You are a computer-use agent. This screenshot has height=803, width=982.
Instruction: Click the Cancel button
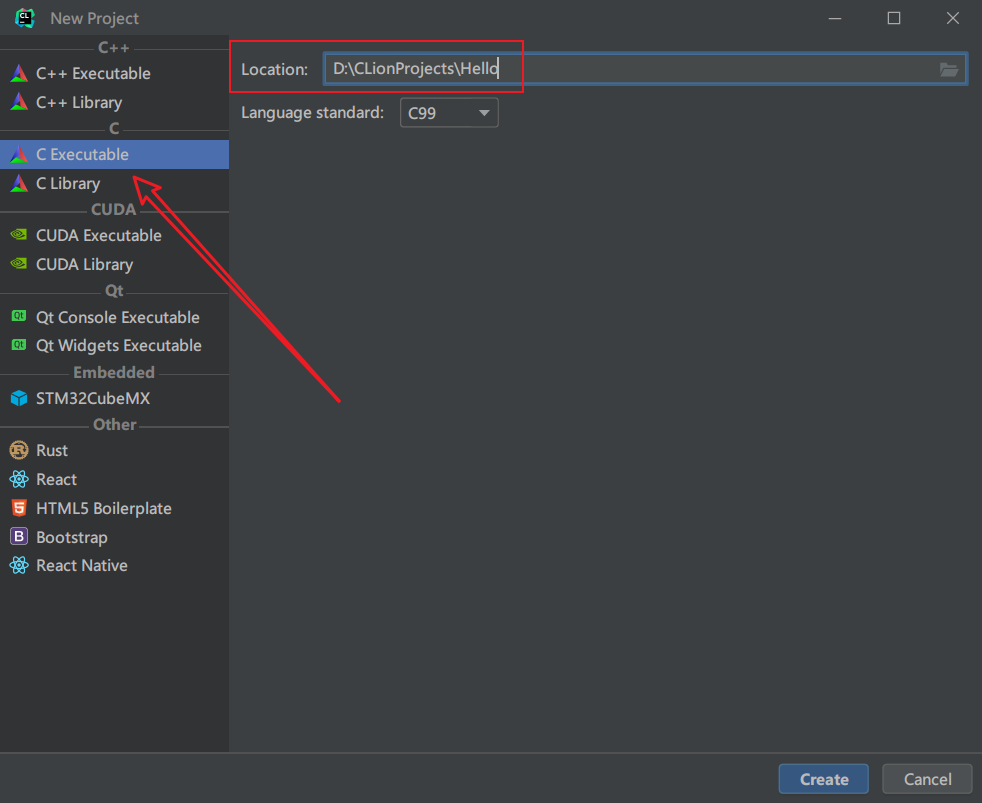[x=928, y=779]
